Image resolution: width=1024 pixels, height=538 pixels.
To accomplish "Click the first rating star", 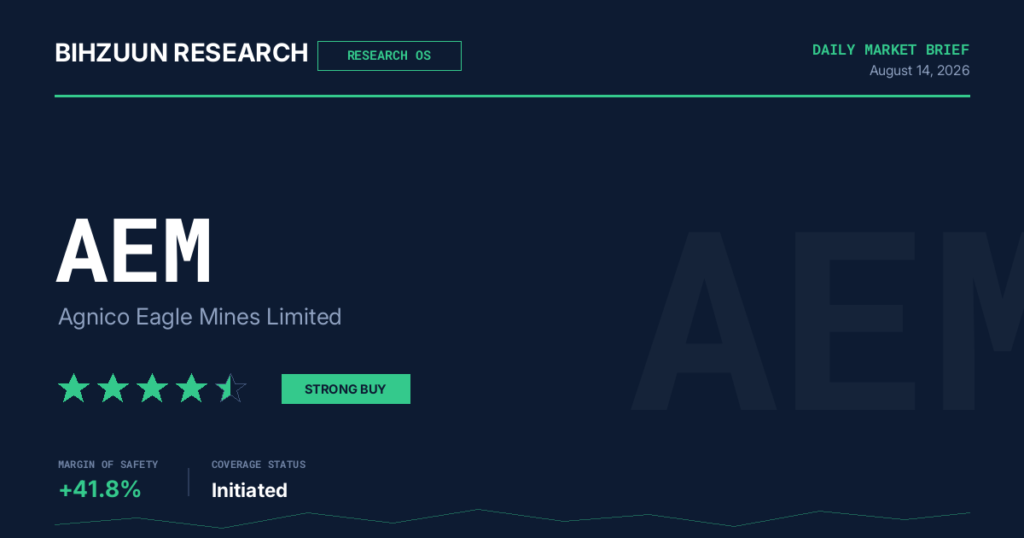I will tap(74, 388).
